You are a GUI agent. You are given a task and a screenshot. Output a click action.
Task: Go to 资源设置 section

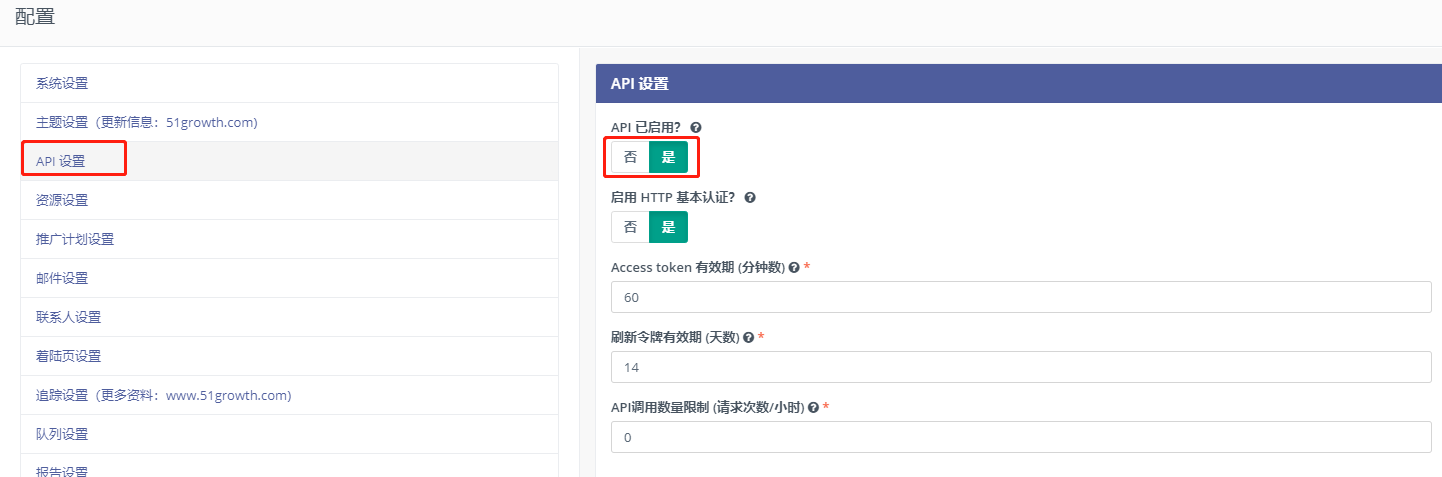62,200
